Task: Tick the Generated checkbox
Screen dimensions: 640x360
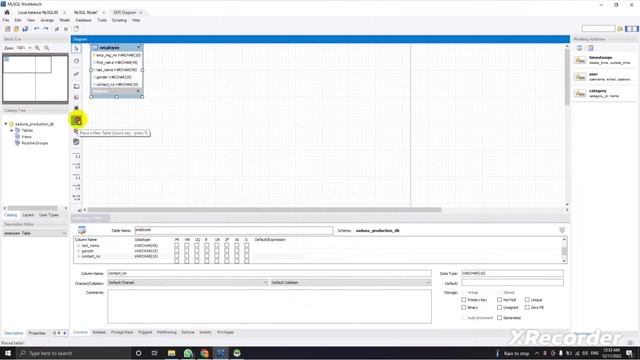Action: pyautogui.click(x=499, y=318)
